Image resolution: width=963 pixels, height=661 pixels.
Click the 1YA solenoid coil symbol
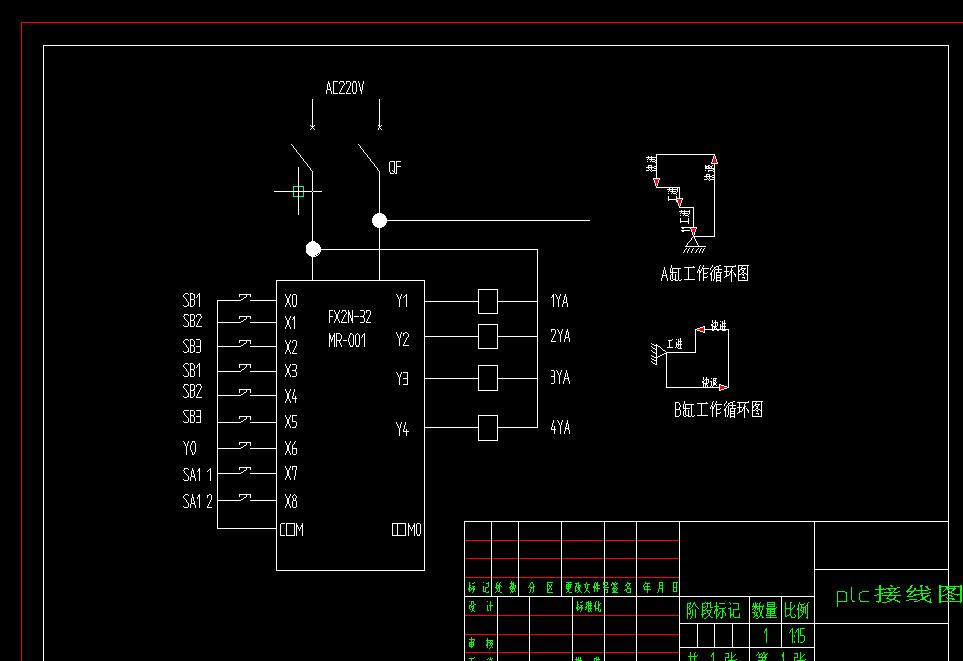click(488, 300)
